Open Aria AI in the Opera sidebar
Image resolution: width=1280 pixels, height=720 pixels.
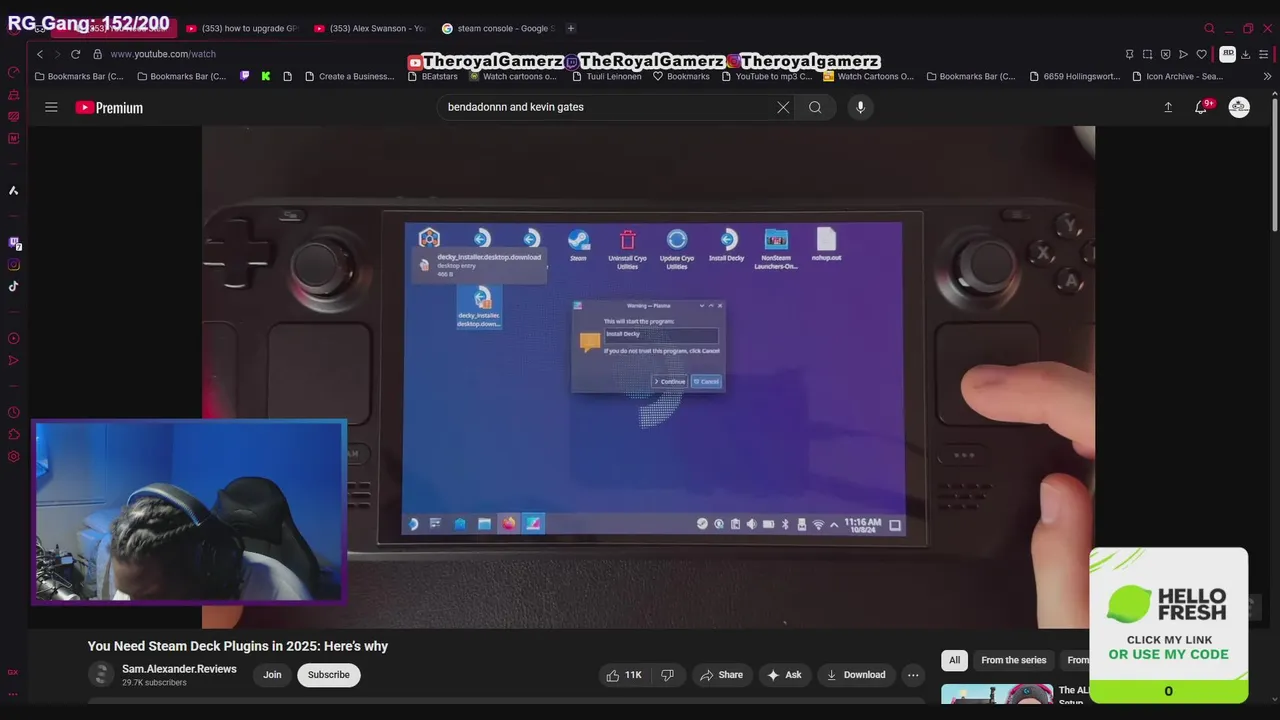point(14,190)
